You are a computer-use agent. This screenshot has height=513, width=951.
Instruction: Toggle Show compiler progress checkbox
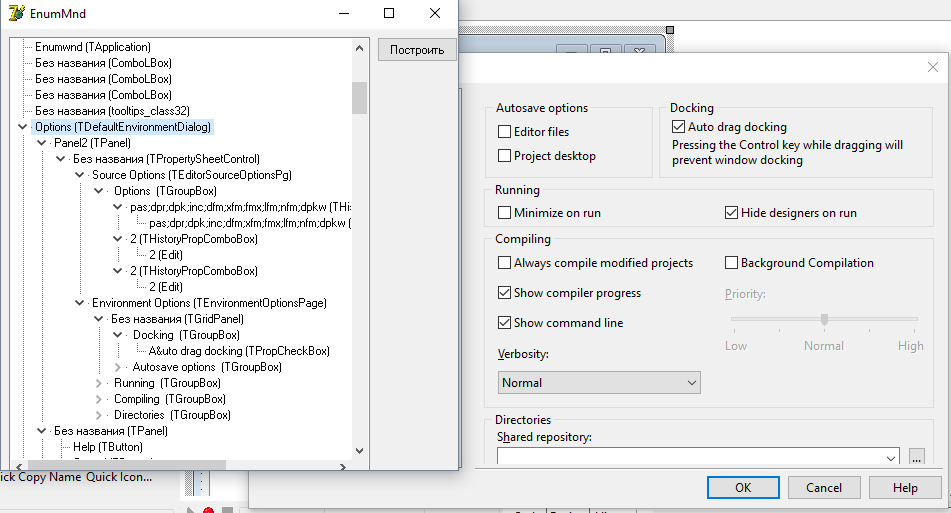click(x=504, y=293)
